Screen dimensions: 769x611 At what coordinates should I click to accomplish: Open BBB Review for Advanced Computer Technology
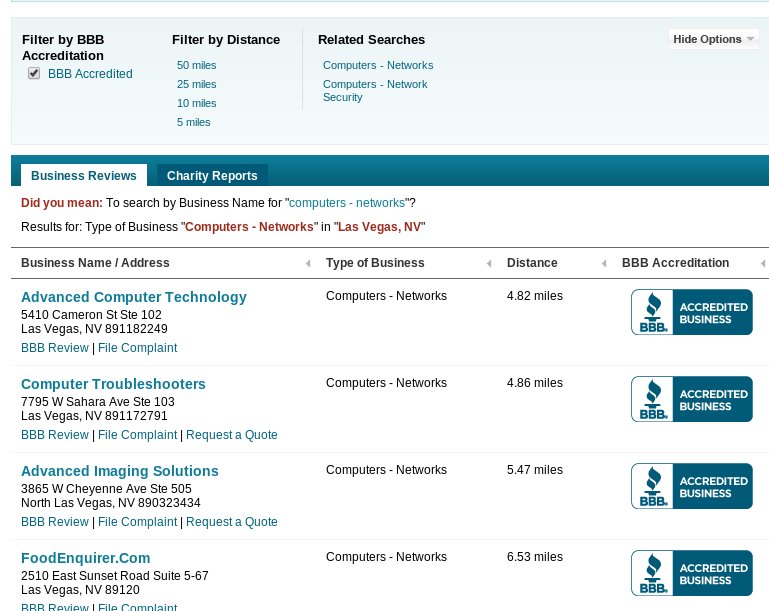coord(54,348)
